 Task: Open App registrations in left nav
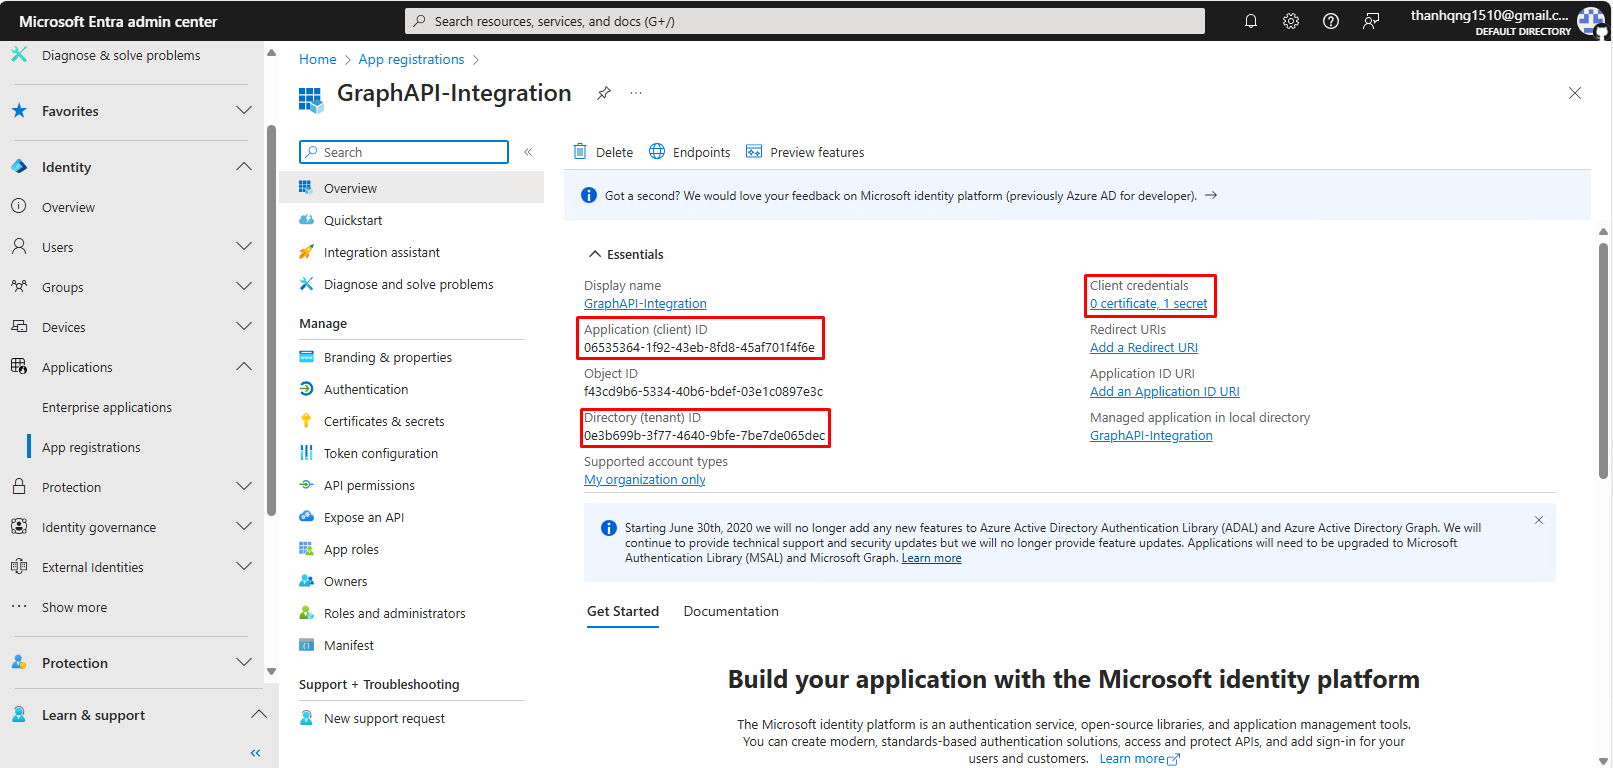tap(91, 447)
